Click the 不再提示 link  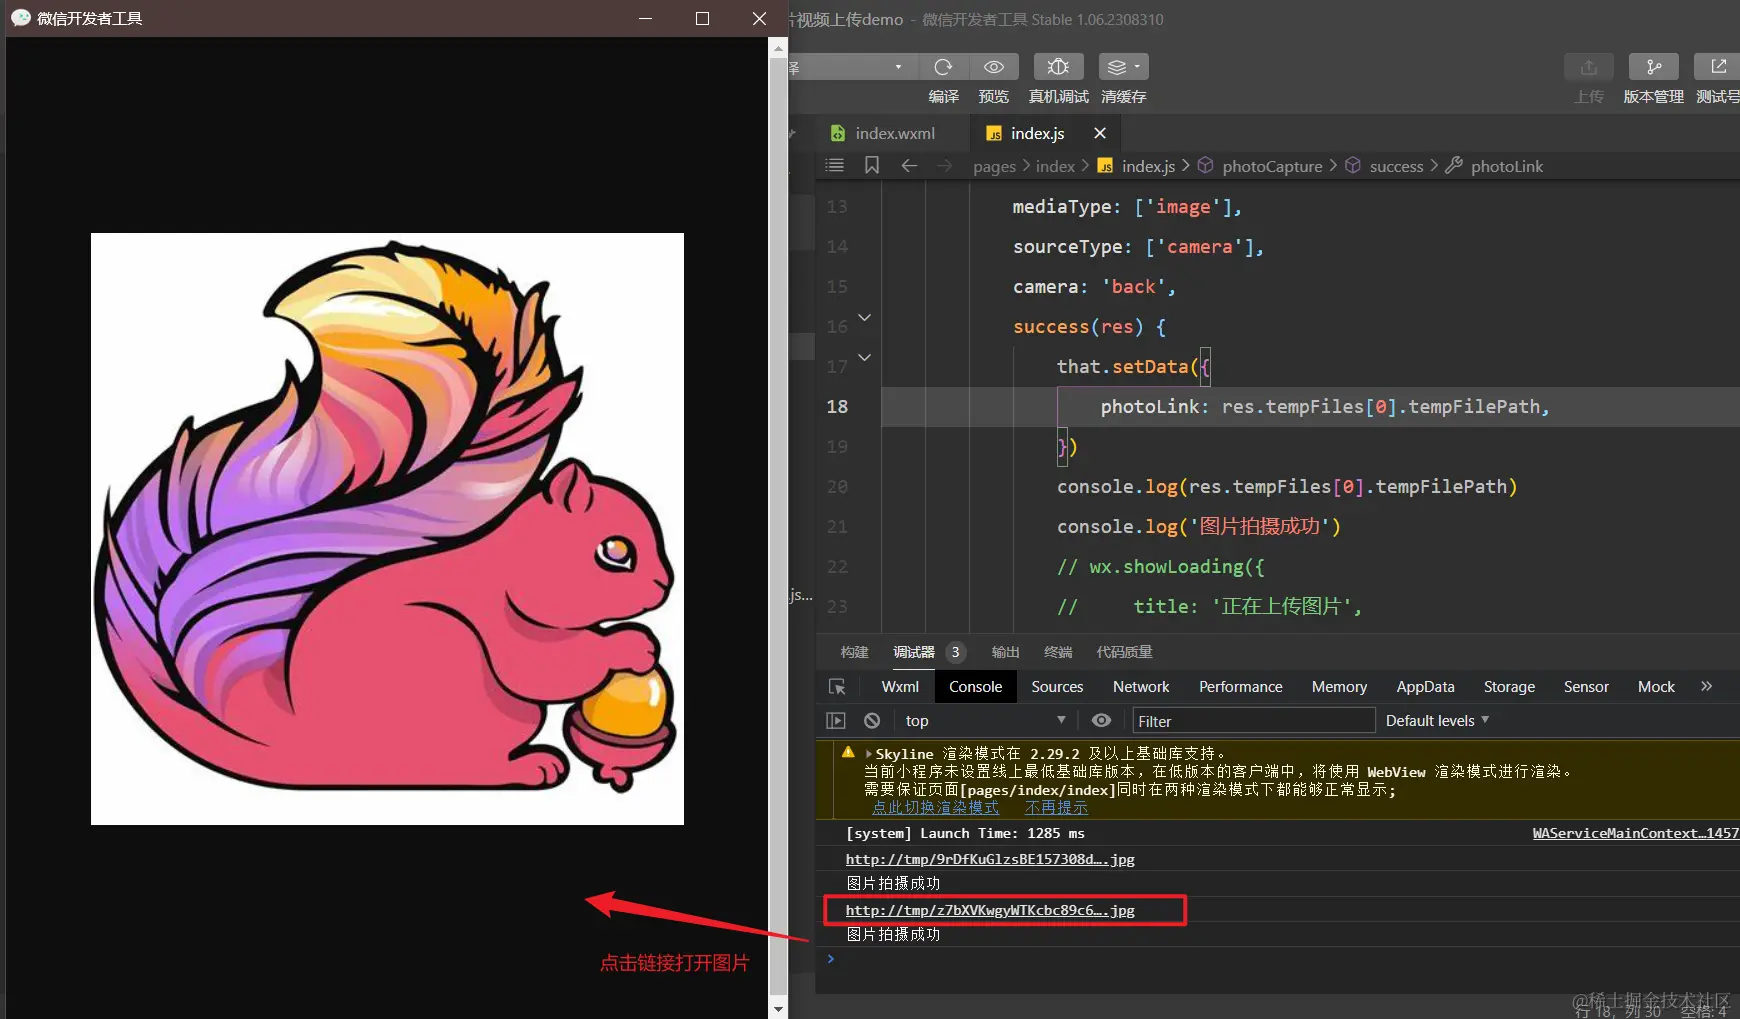(x=1056, y=808)
